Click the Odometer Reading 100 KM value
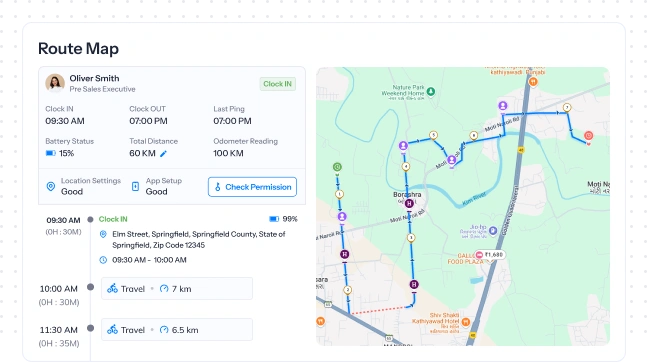 pos(228,153)
